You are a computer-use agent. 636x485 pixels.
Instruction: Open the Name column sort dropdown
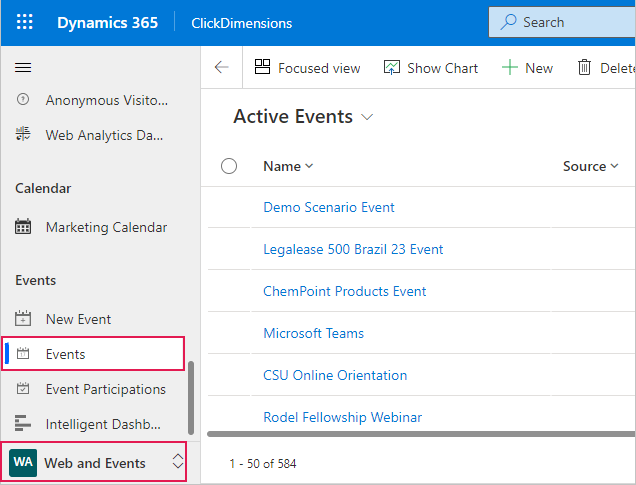point(309,166)
